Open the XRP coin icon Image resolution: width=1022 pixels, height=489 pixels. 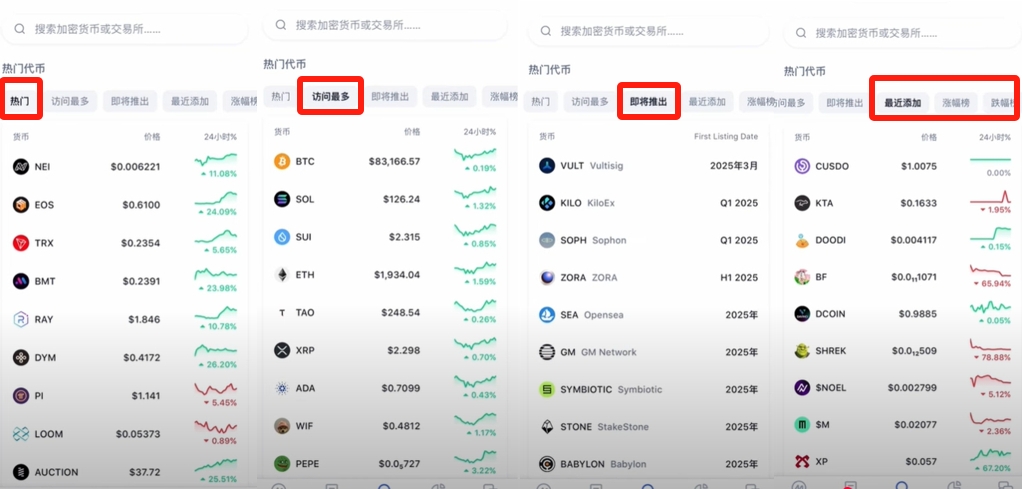click(x=281, y=350)
